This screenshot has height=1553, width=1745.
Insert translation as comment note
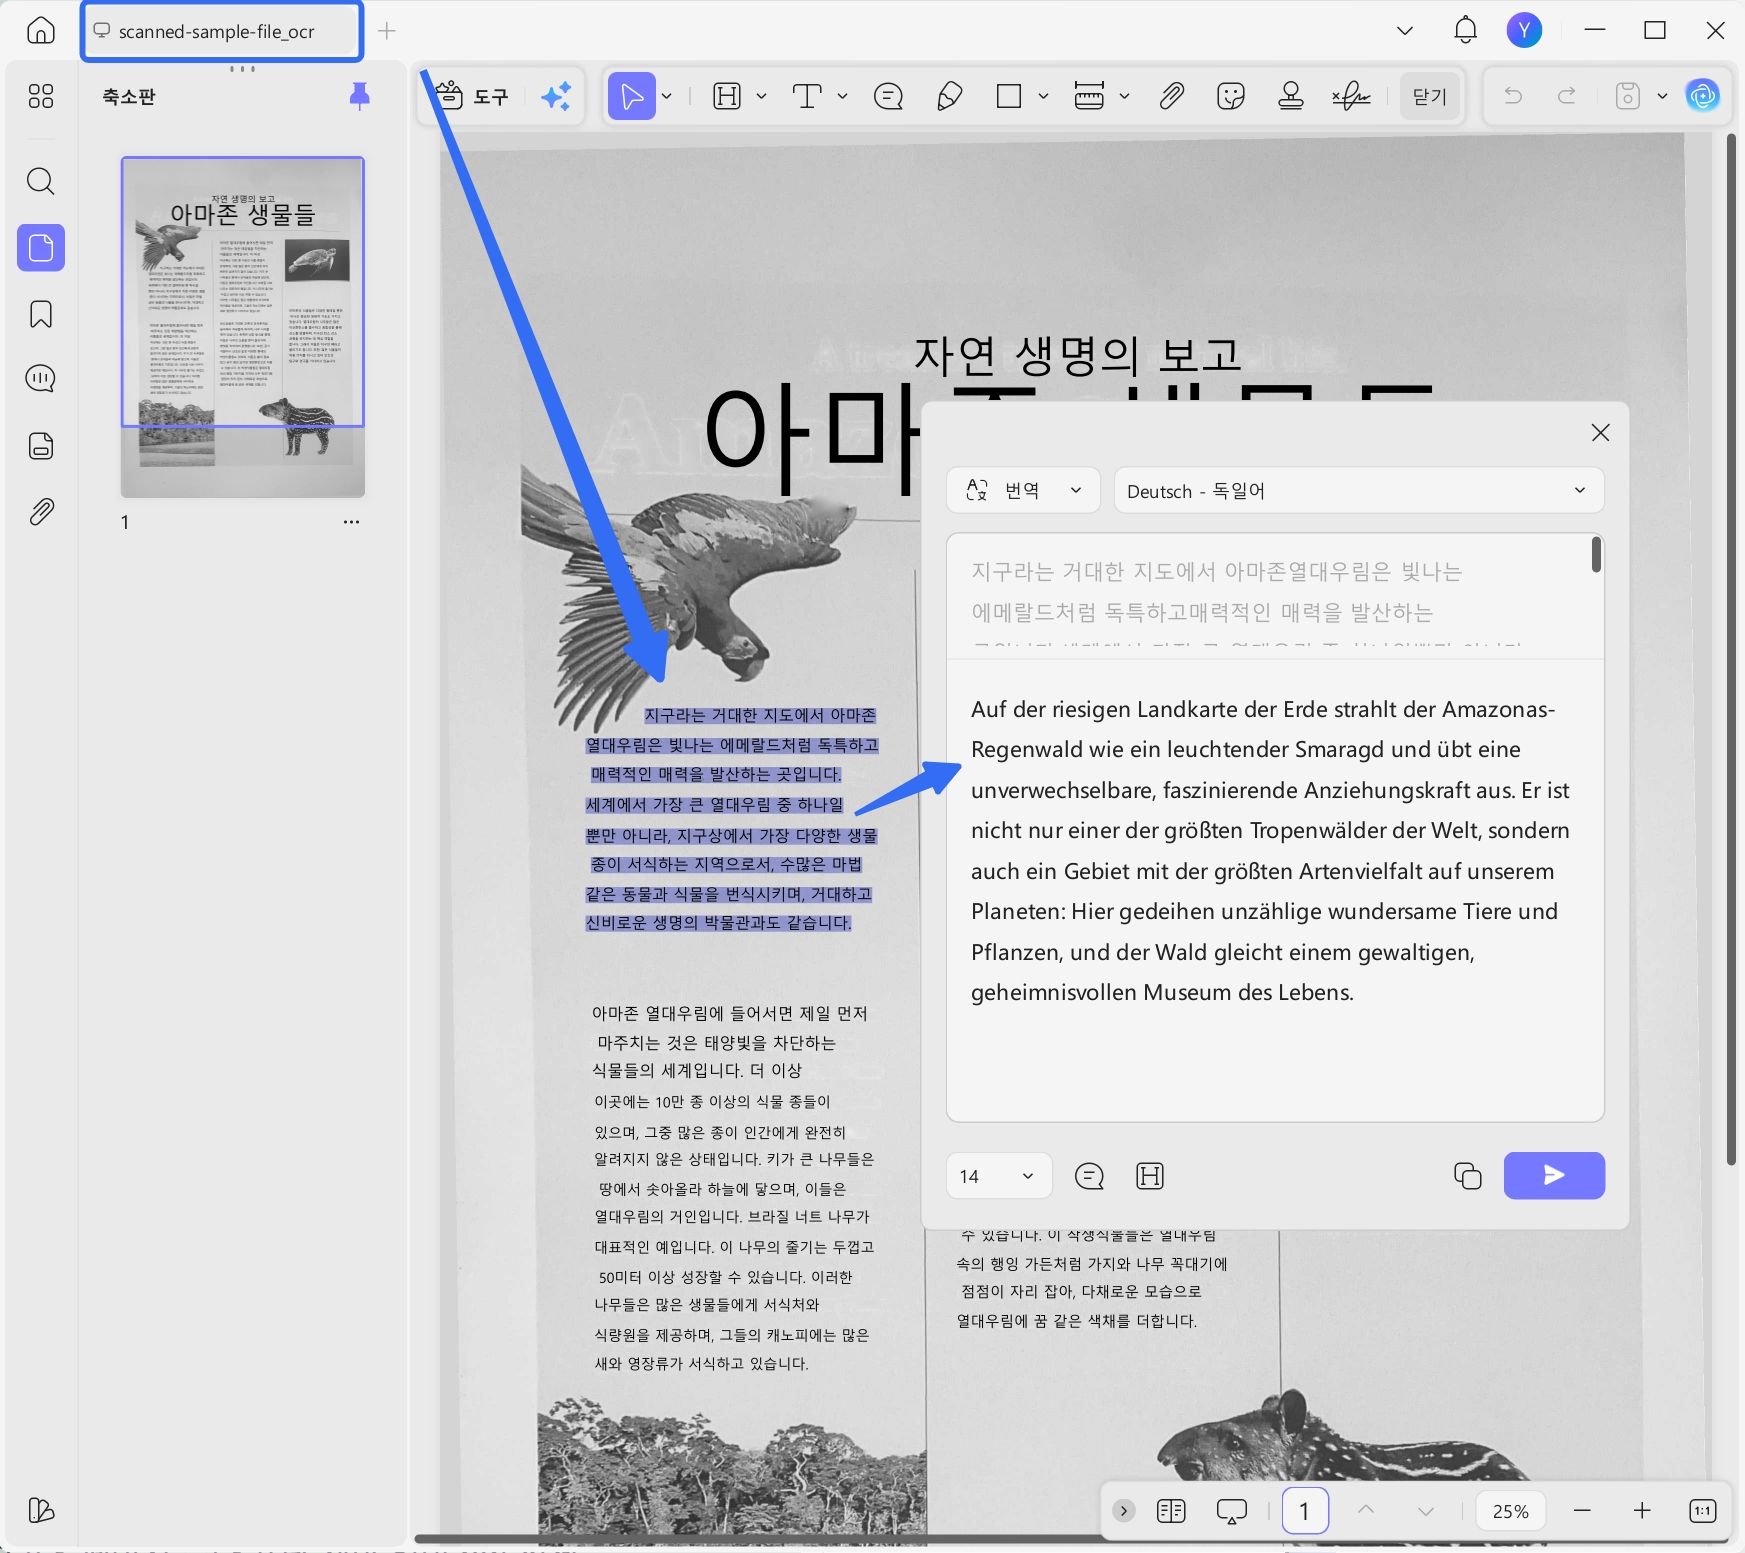1089,1176
